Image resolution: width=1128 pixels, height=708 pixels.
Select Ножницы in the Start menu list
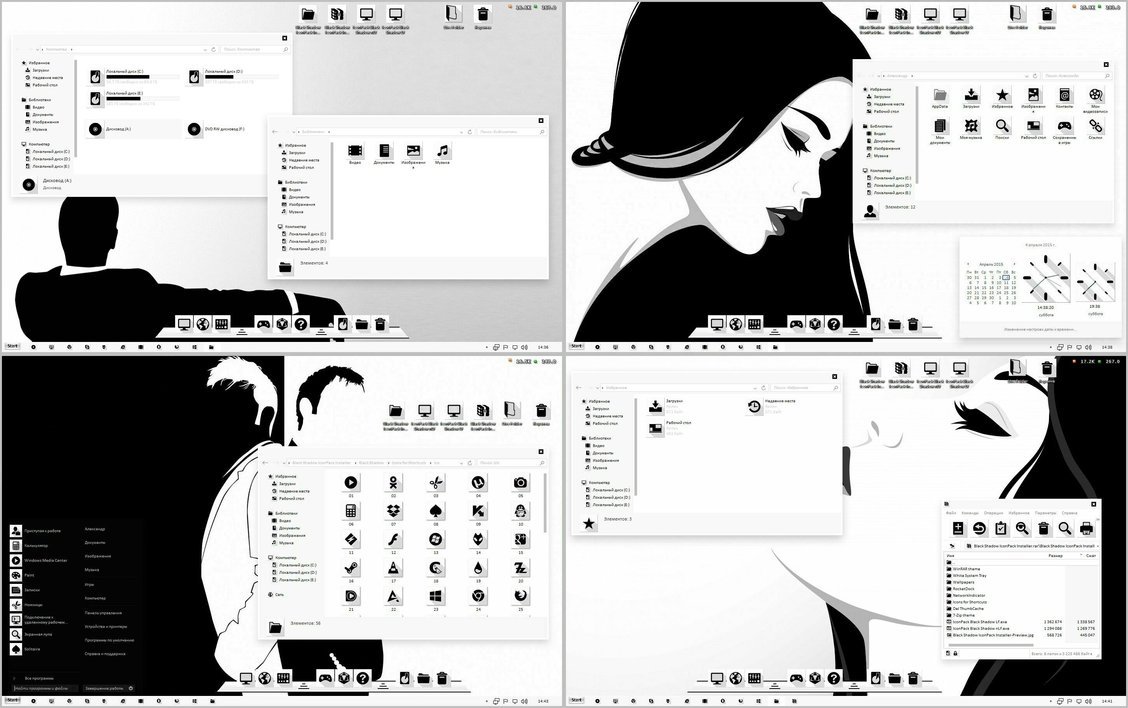coord(32,605)
